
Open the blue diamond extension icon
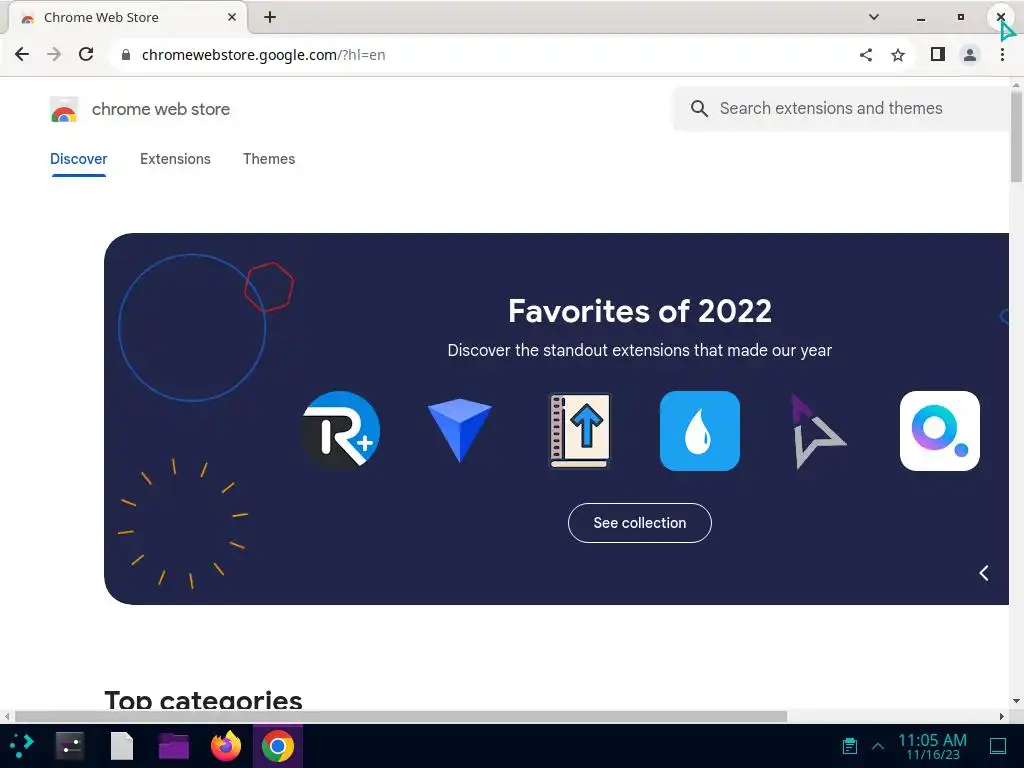(460, 430)
